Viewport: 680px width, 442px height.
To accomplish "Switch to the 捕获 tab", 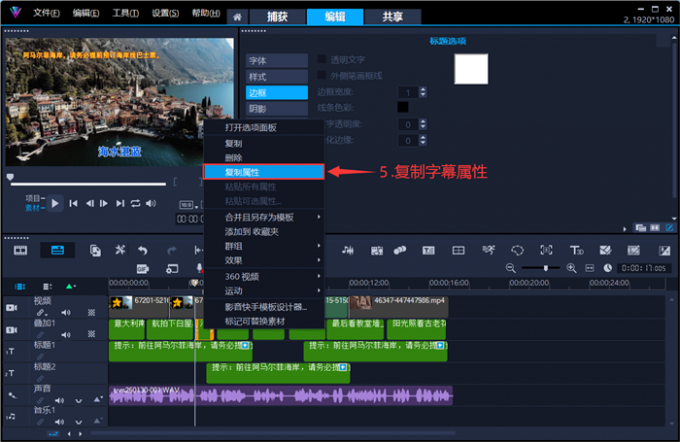I will tap(277, 17).
